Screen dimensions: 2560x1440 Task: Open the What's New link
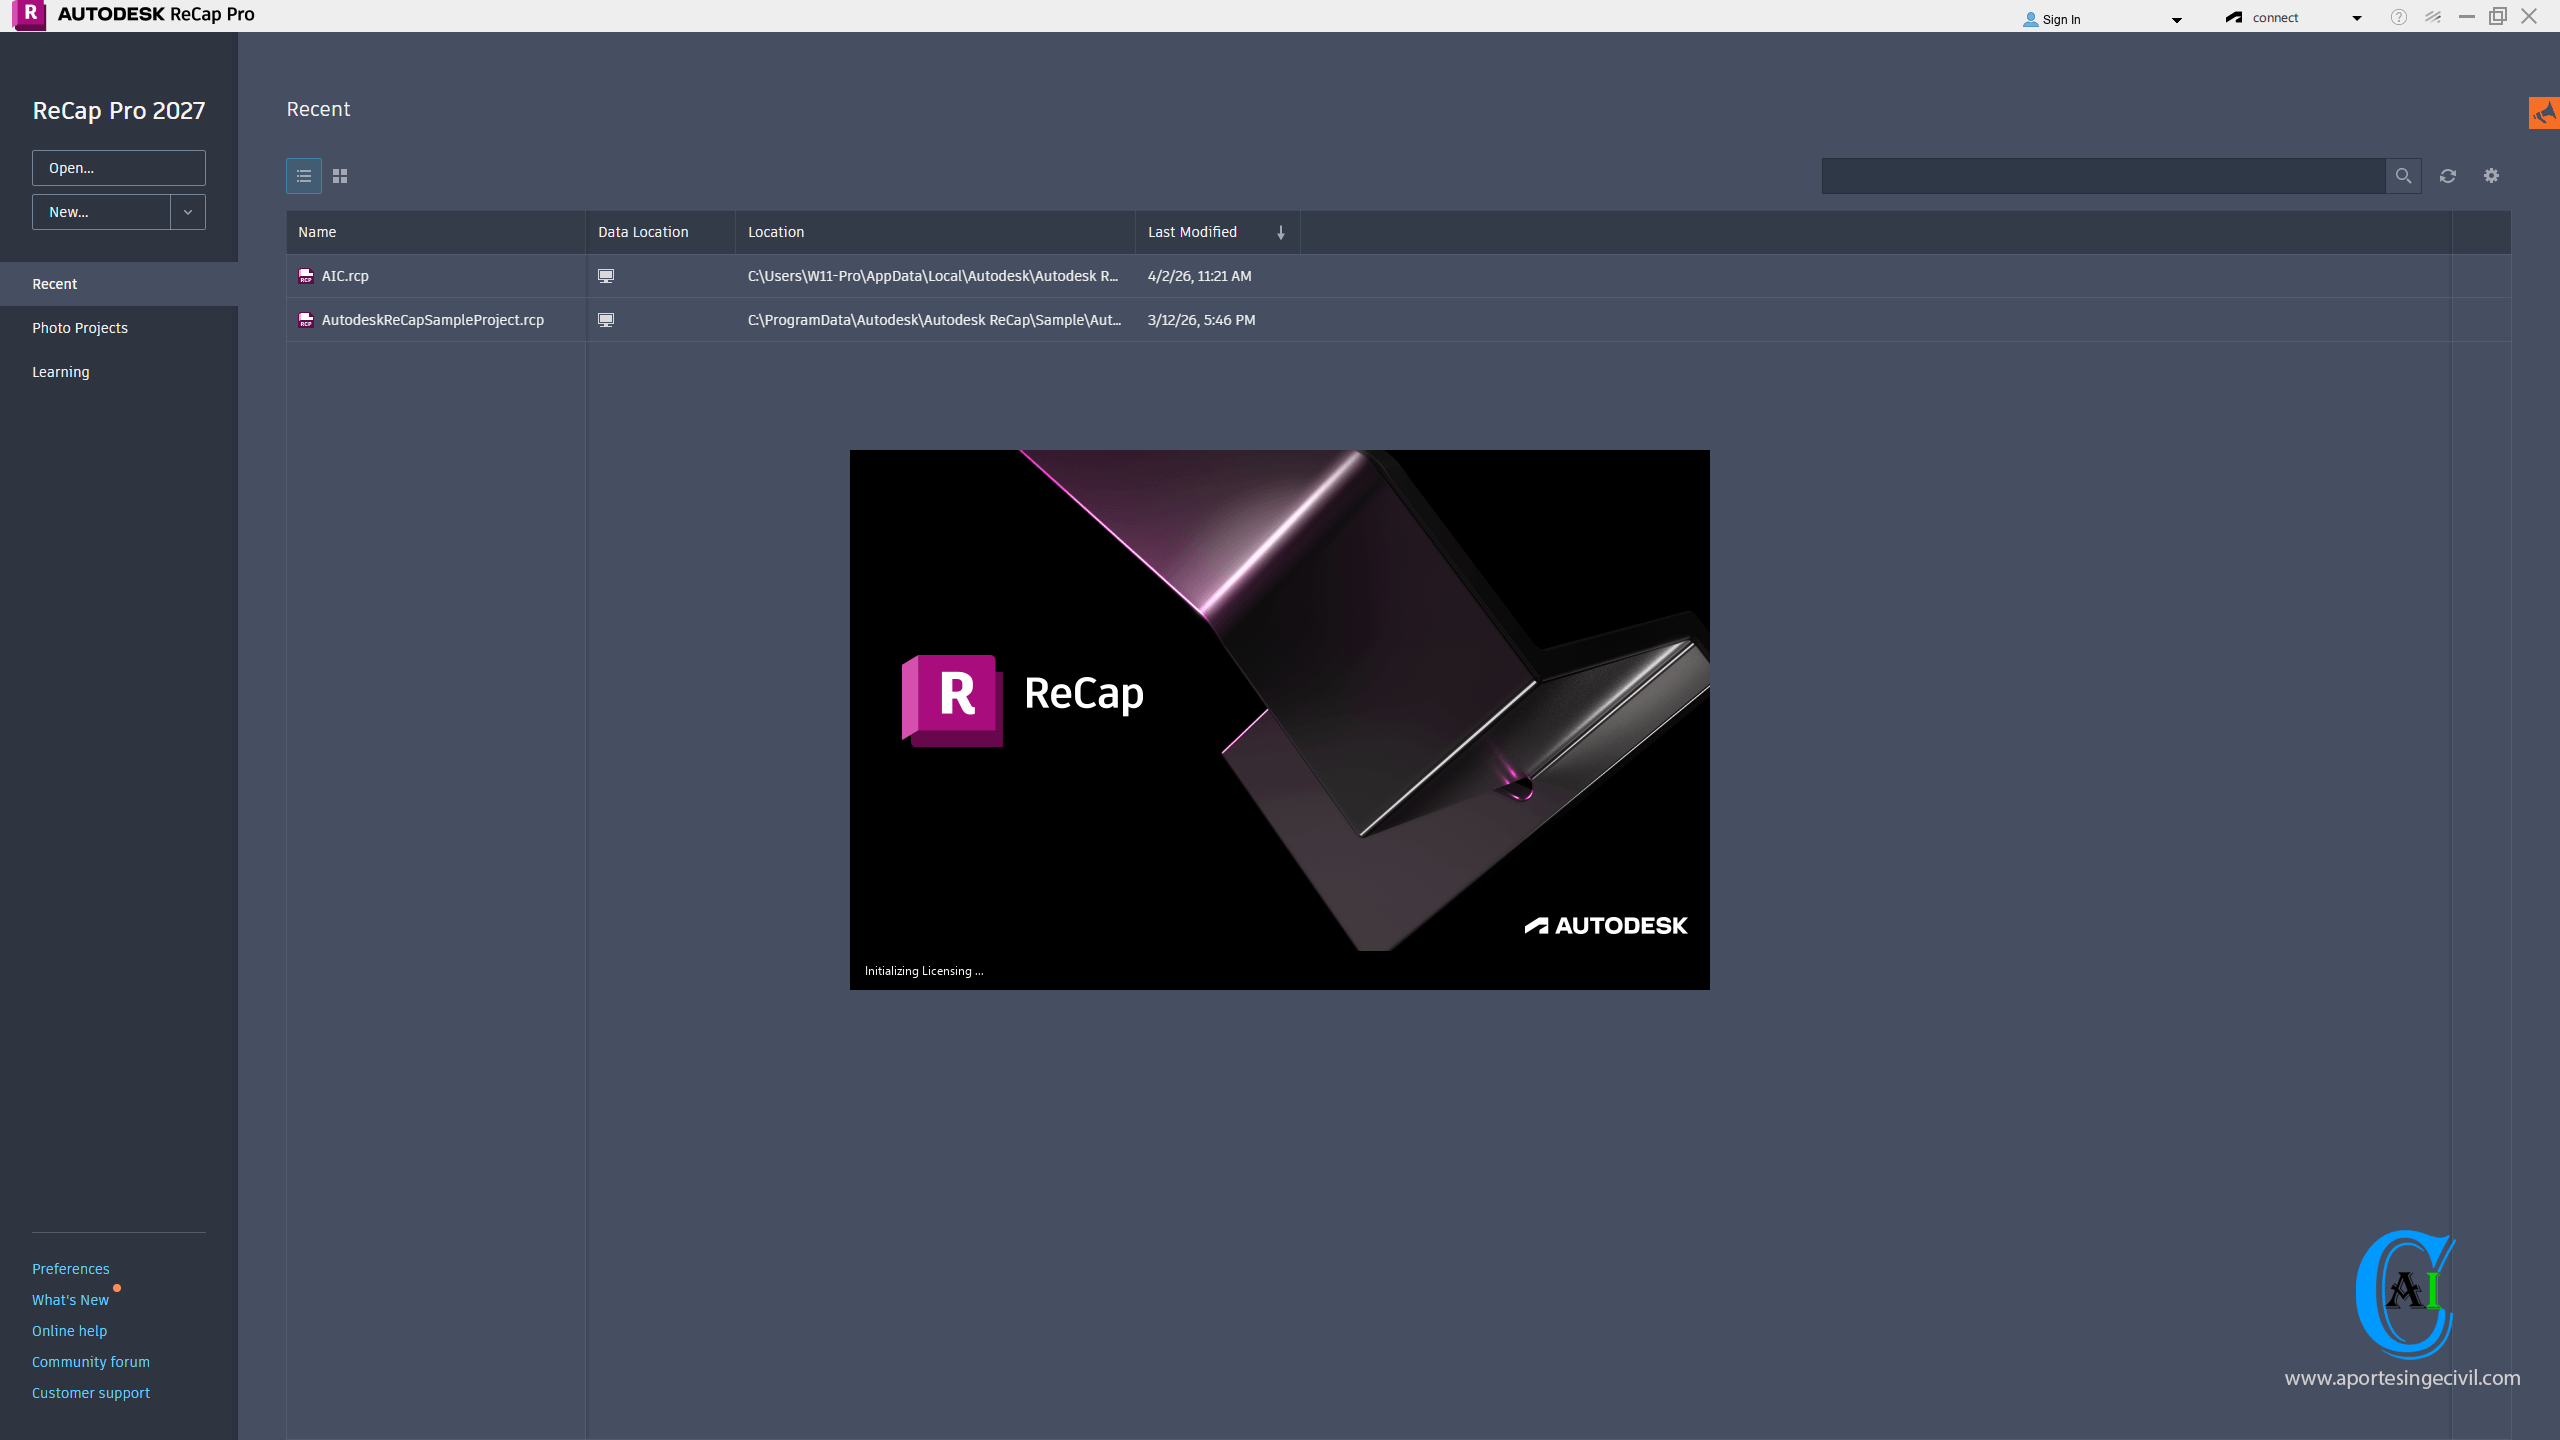(x=70, y=1299)
